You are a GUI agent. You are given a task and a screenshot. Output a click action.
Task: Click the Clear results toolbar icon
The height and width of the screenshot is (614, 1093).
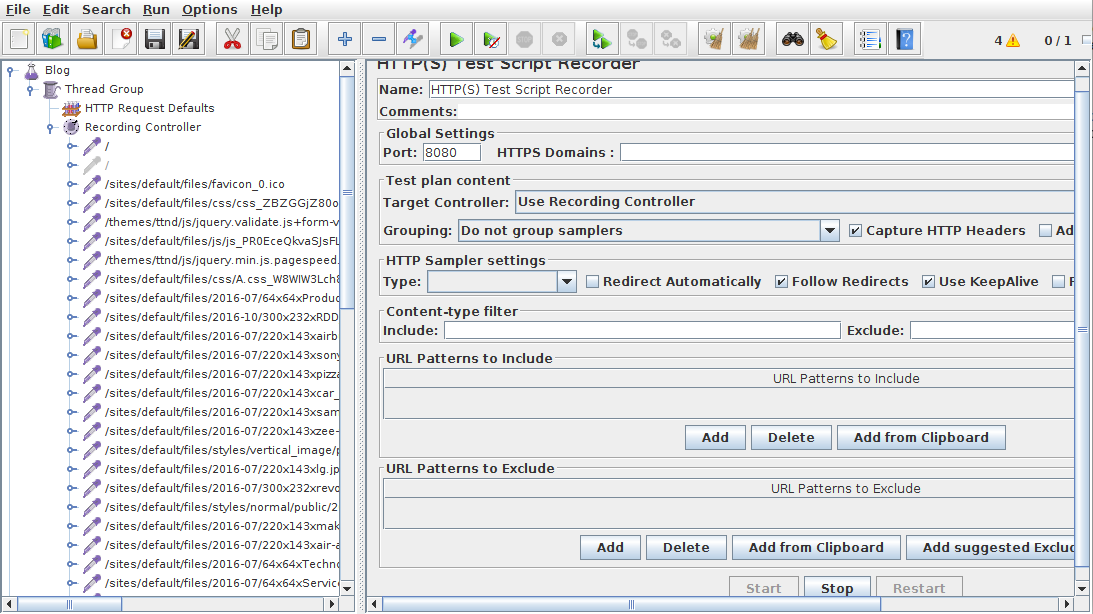[x=714, y=39]
